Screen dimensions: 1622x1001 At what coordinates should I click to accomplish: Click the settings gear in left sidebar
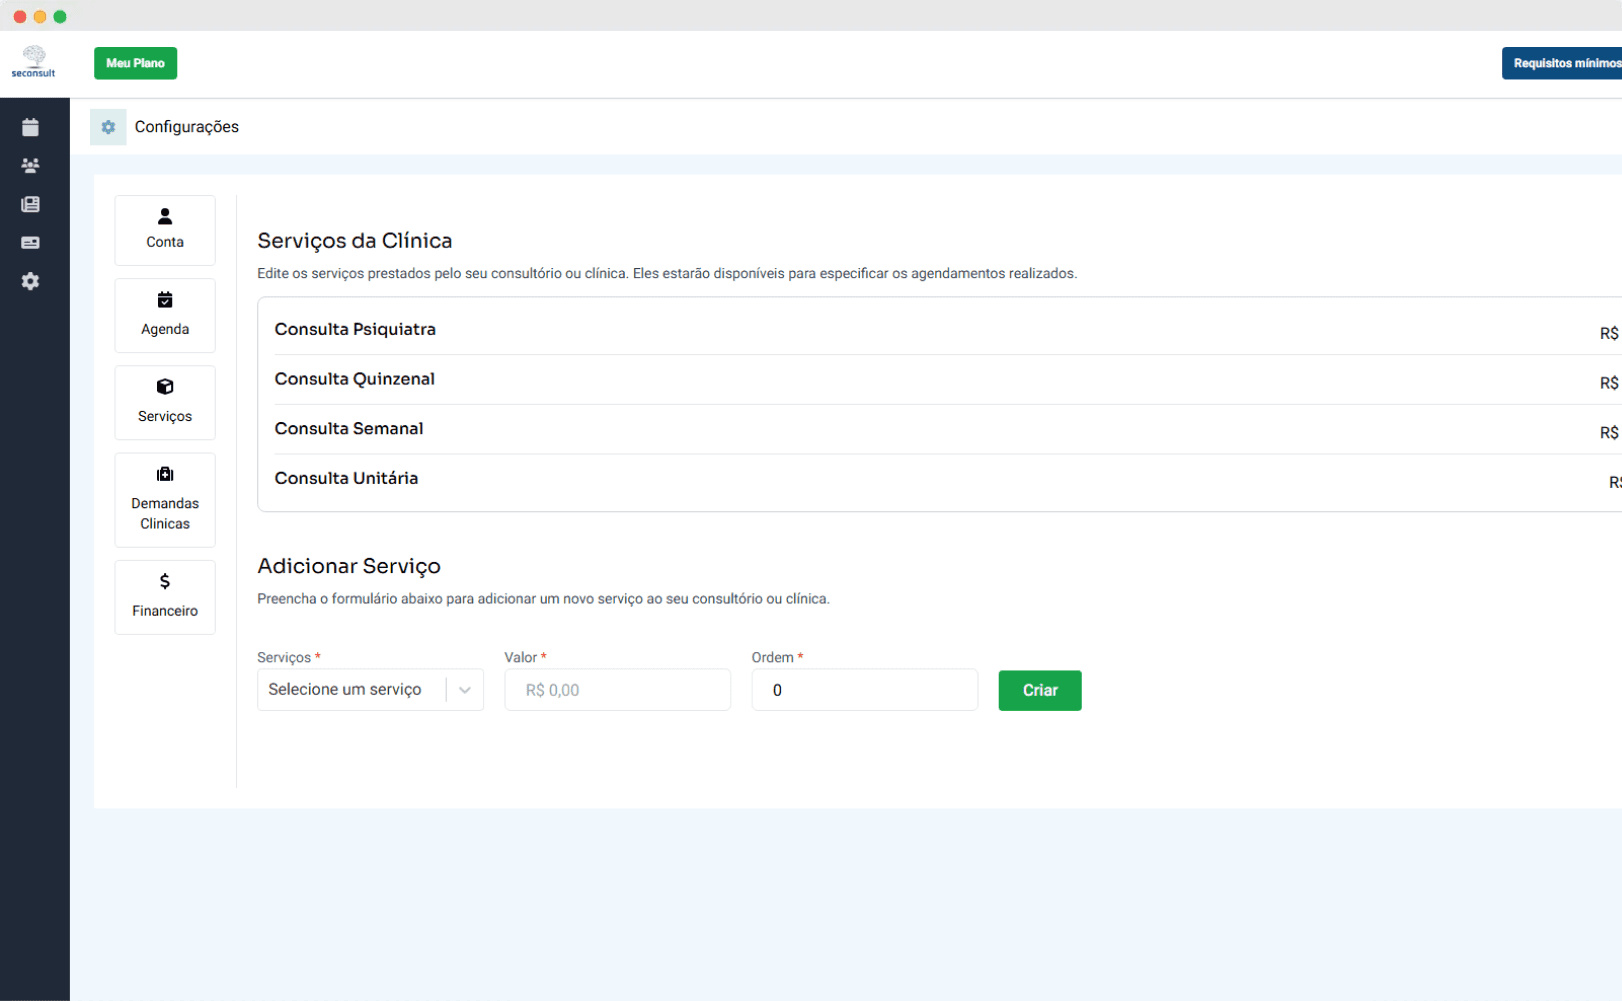pyautogui.click(x=30, y=282)
